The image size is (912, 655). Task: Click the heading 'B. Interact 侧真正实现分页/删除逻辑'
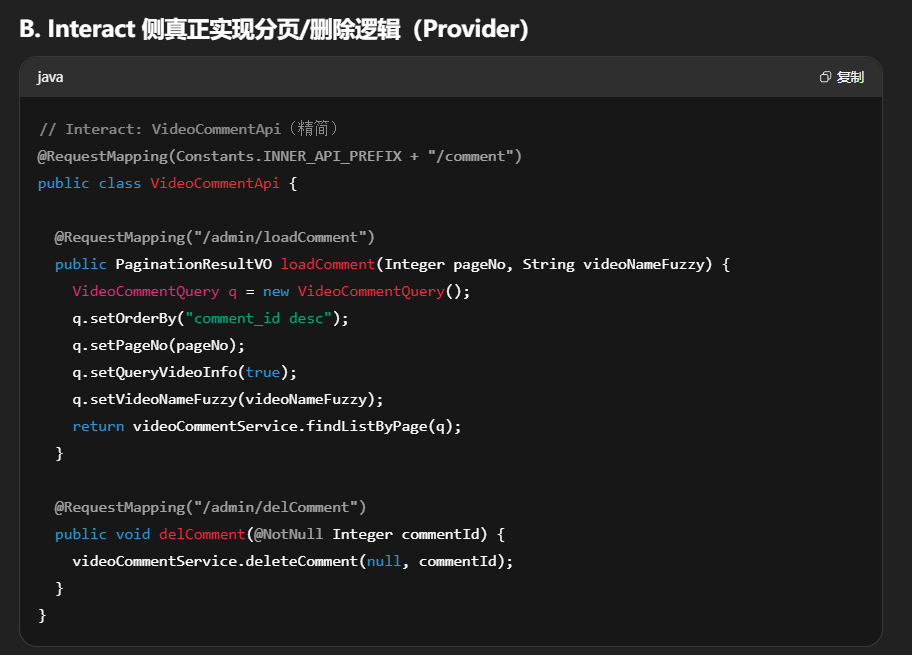click(x=273, y=29)
